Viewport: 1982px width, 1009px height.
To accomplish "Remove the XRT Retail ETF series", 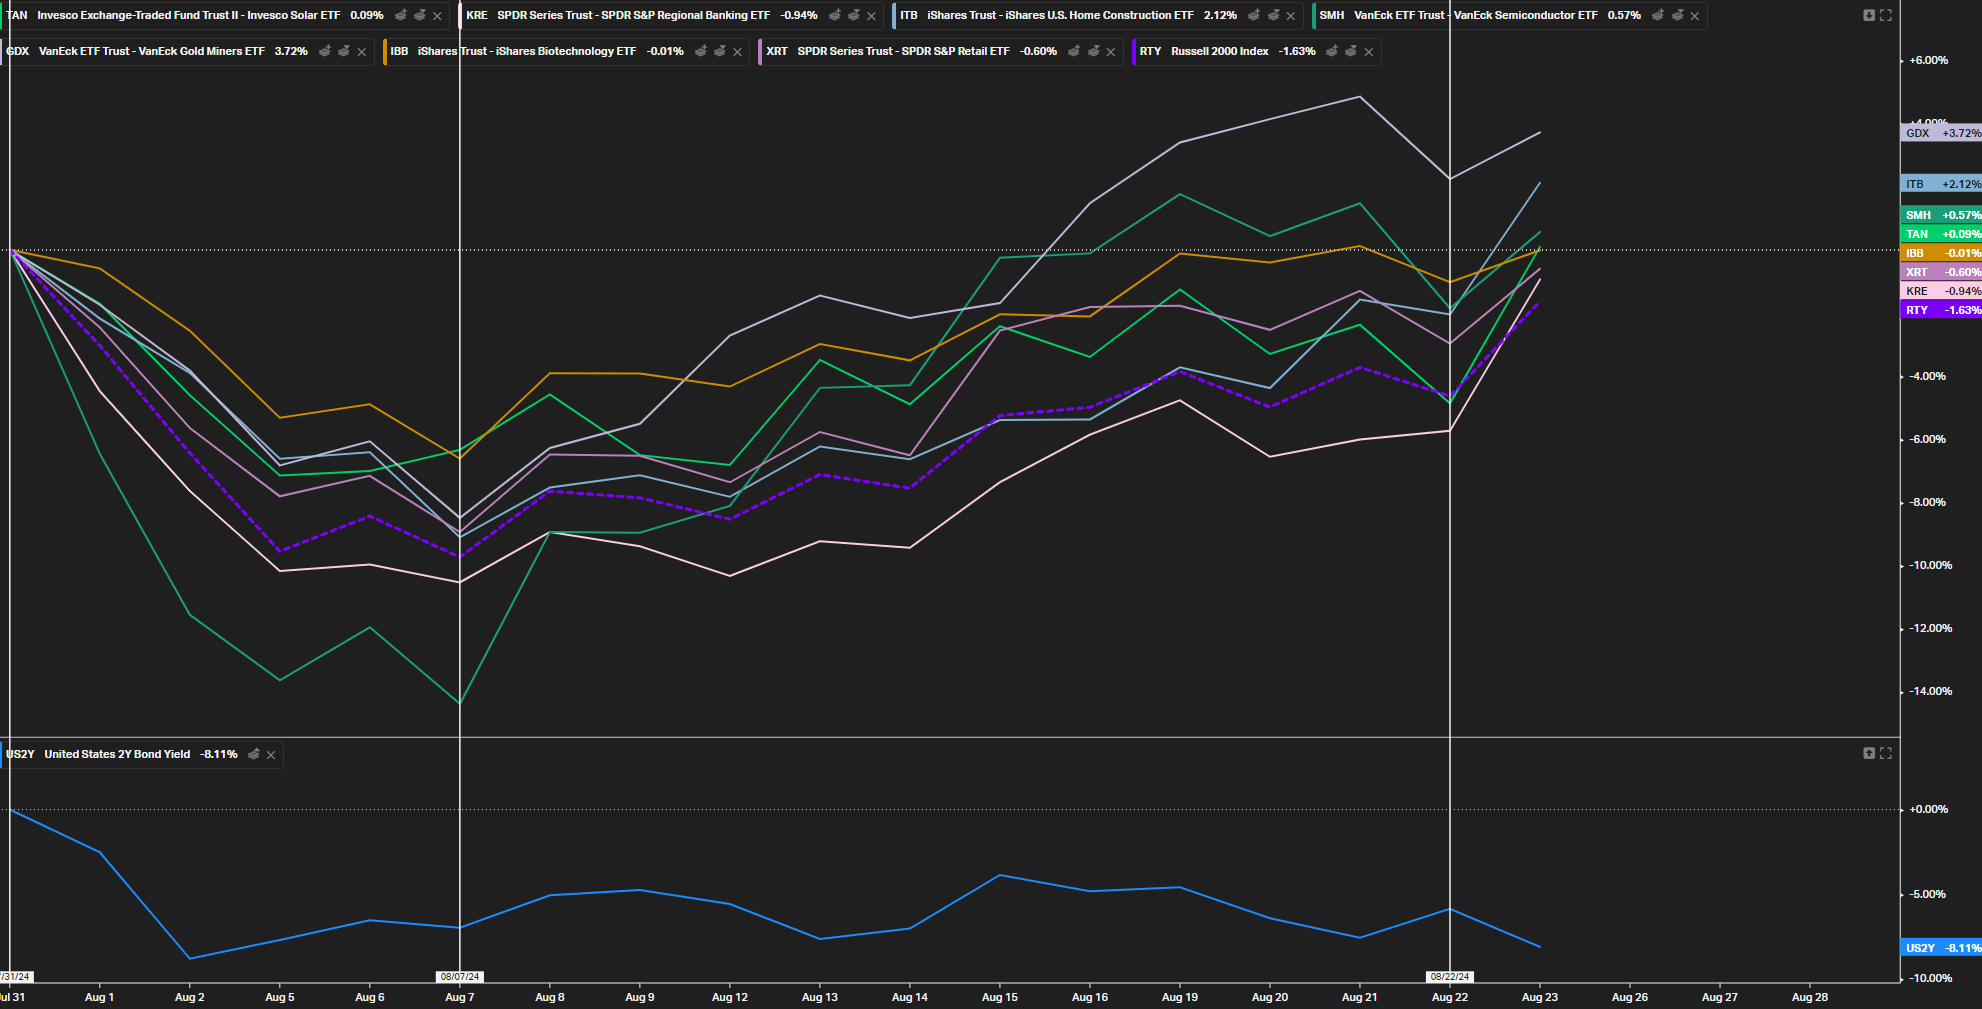I will (x=1110, y=52).
